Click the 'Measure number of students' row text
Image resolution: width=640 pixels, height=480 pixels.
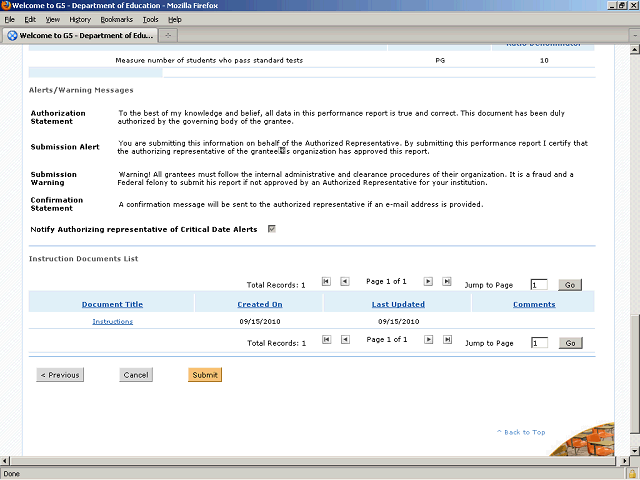point(209,60)
